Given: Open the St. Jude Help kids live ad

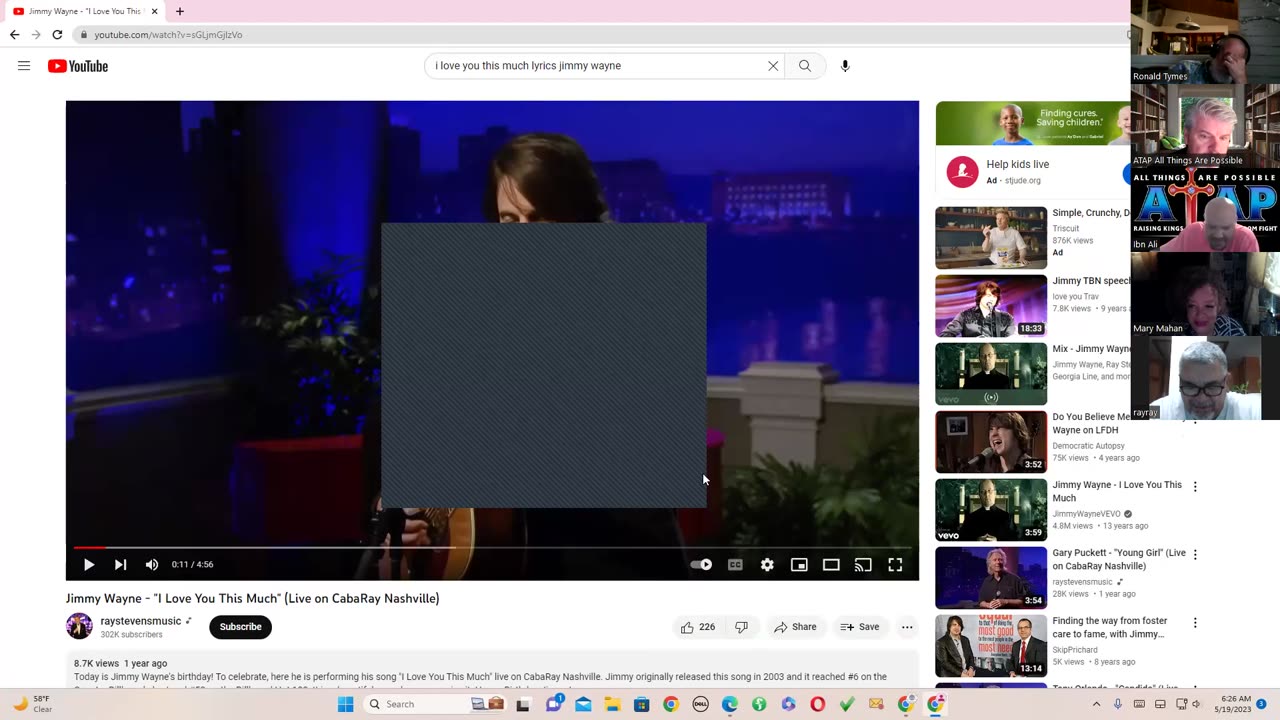Looking at the screenshot, I should [1033, 147].
